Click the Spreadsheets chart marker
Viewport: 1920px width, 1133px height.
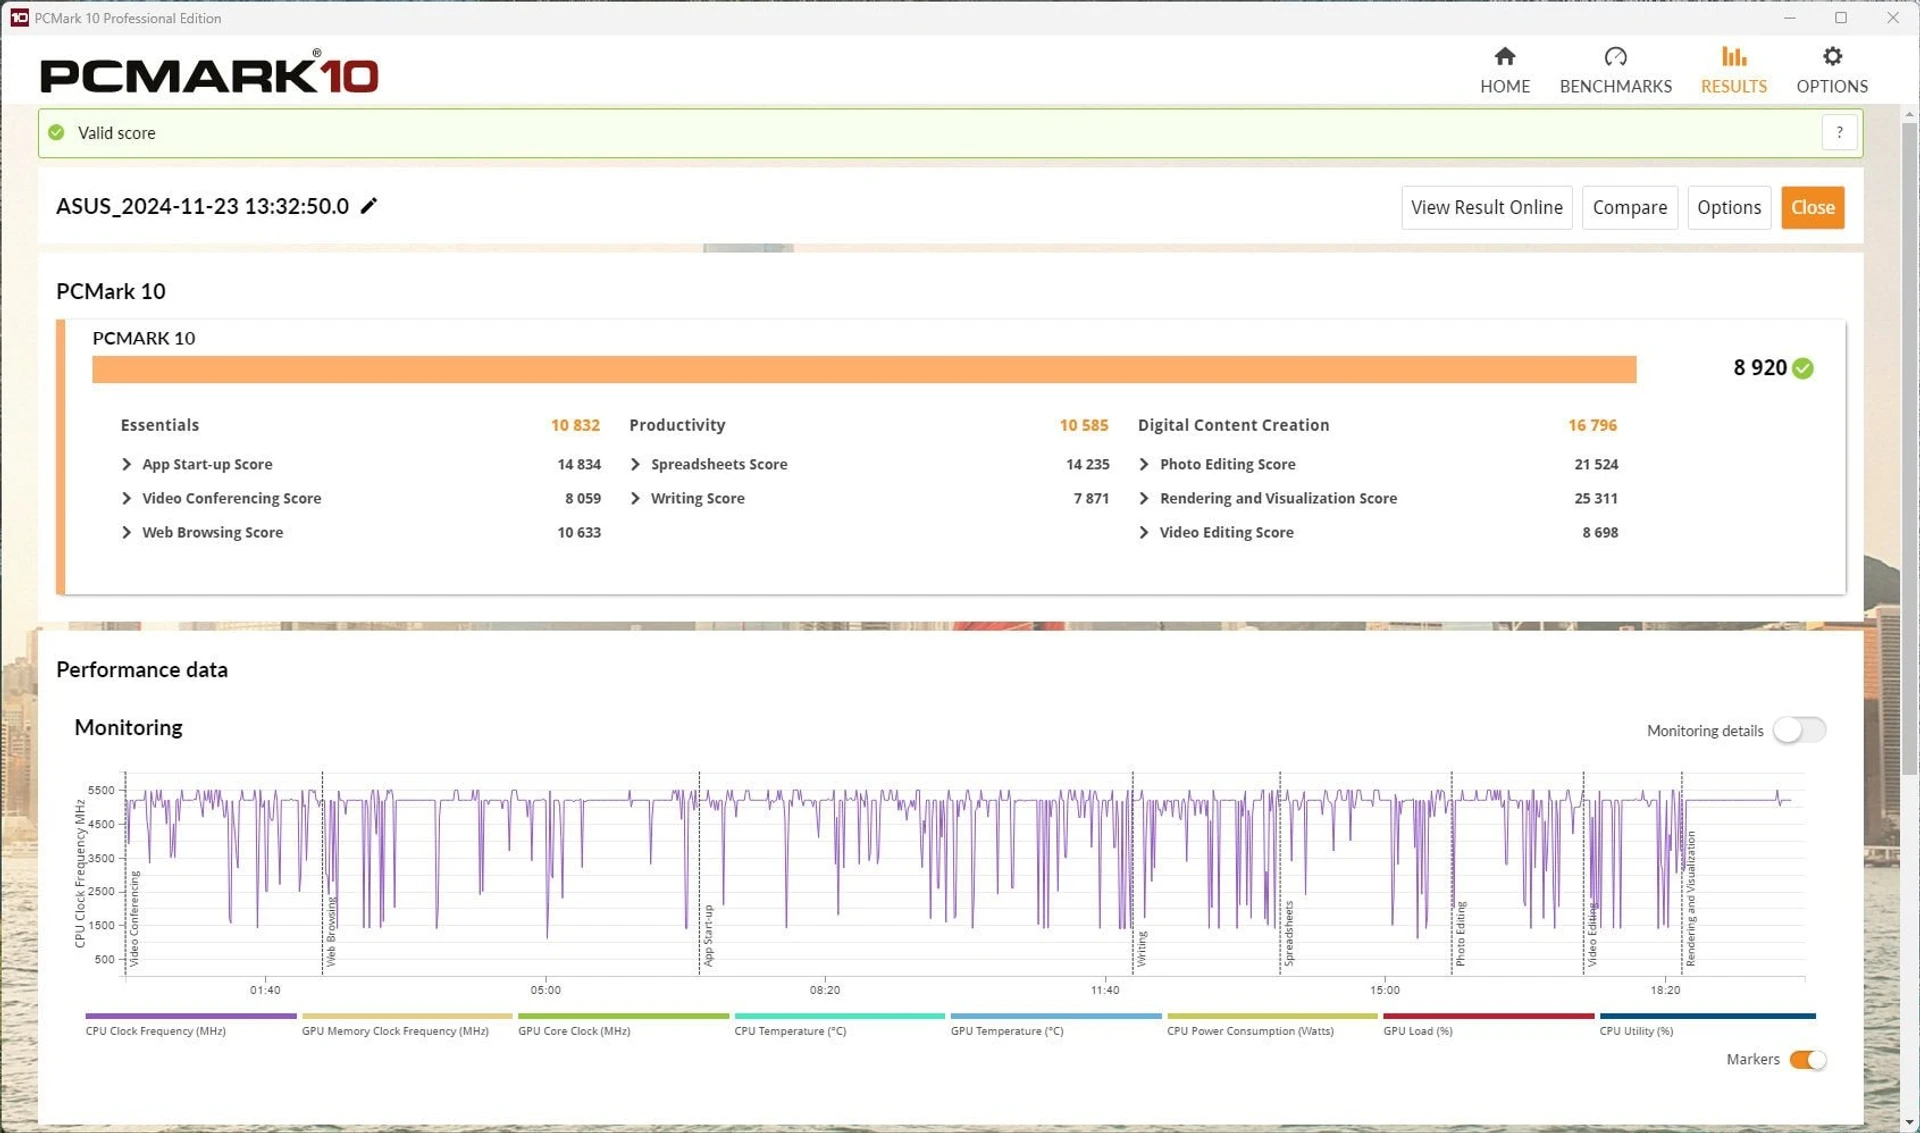[x=1289, y=933]
